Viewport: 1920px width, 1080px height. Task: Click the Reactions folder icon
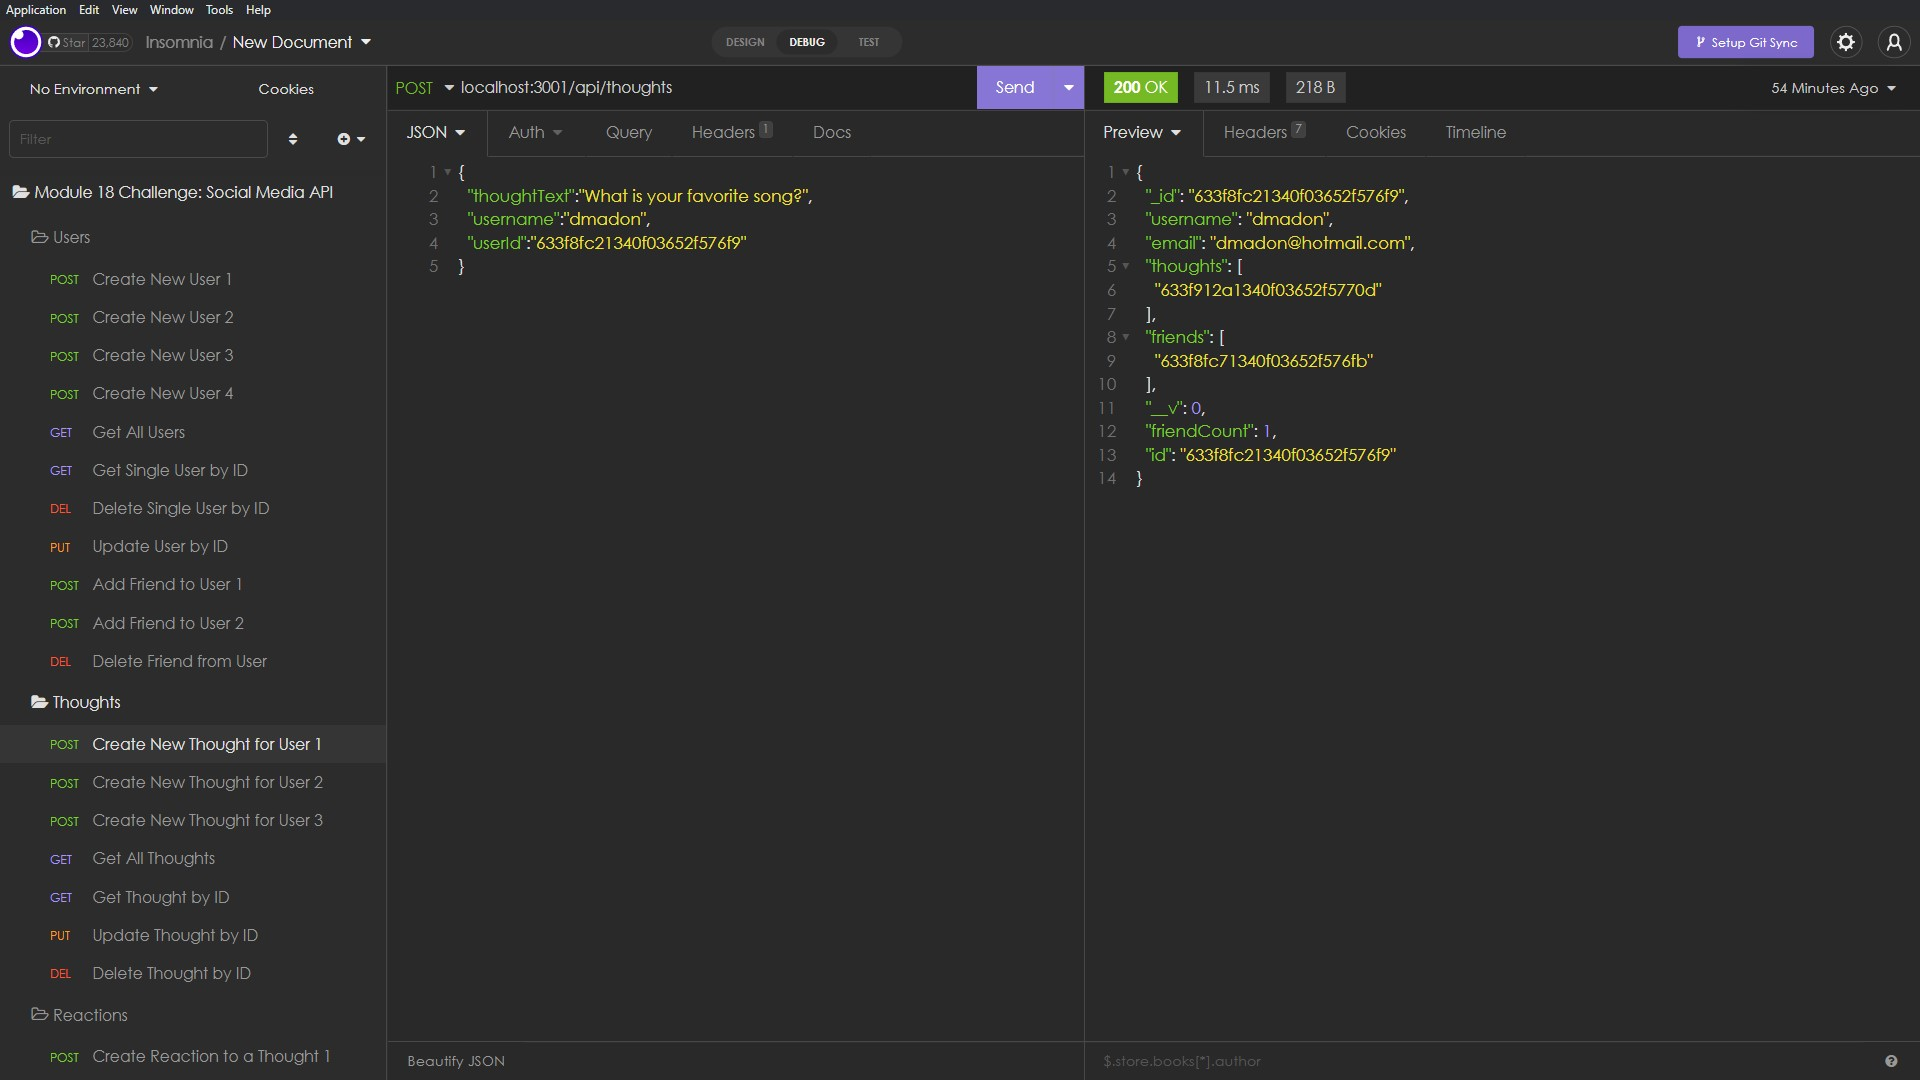coord(39,1014)
